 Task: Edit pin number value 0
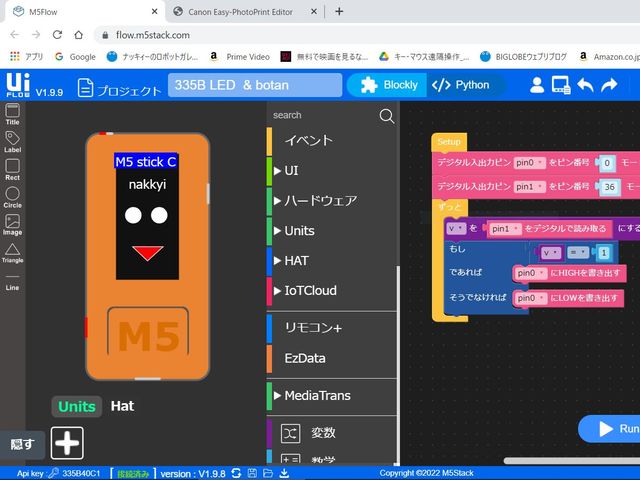coord(607,163)
